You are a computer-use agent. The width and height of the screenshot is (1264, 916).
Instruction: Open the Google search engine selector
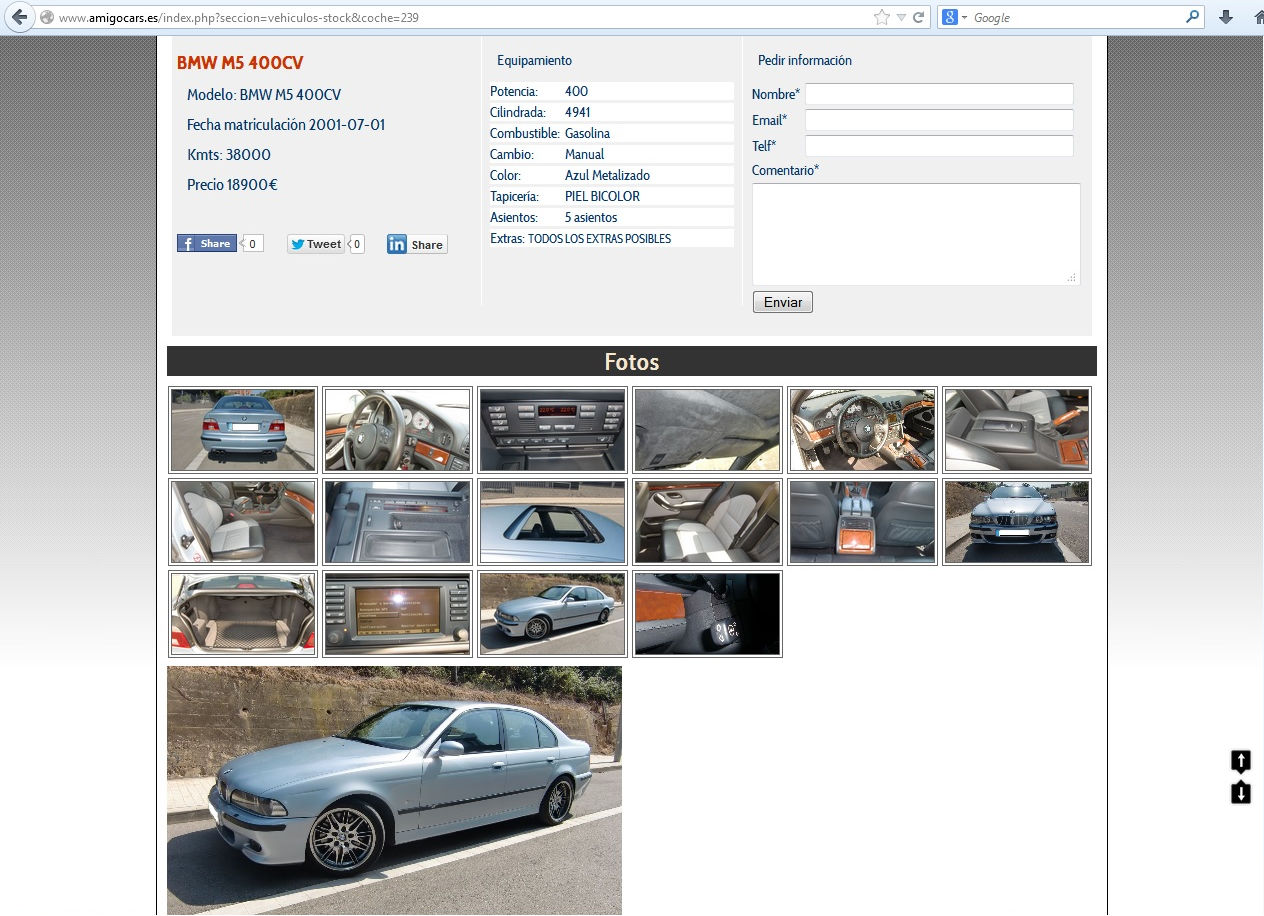pyautogui.click(x=954, y=17)
